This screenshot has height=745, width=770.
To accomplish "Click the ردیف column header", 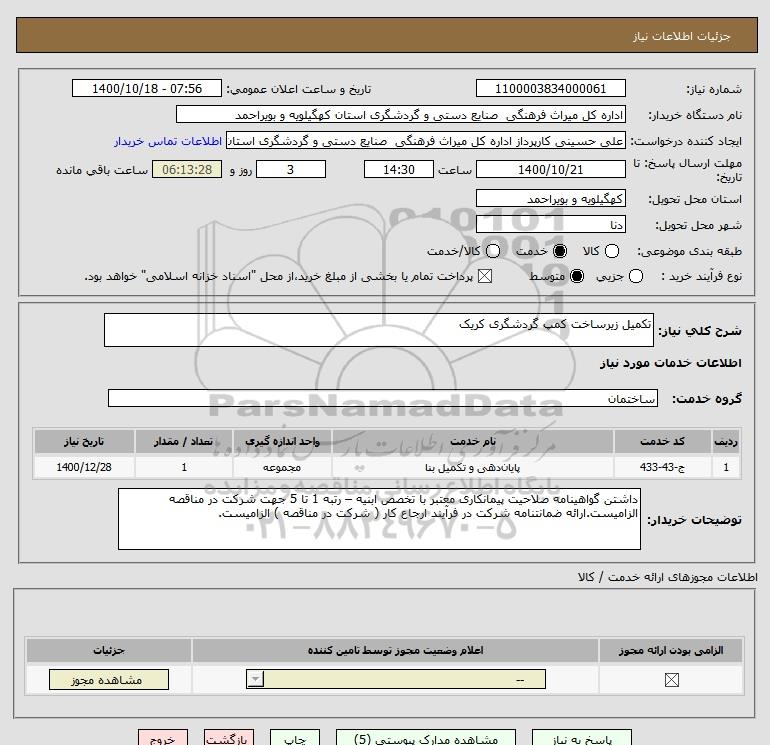I will pyautogui.click(x=726, y=441).
